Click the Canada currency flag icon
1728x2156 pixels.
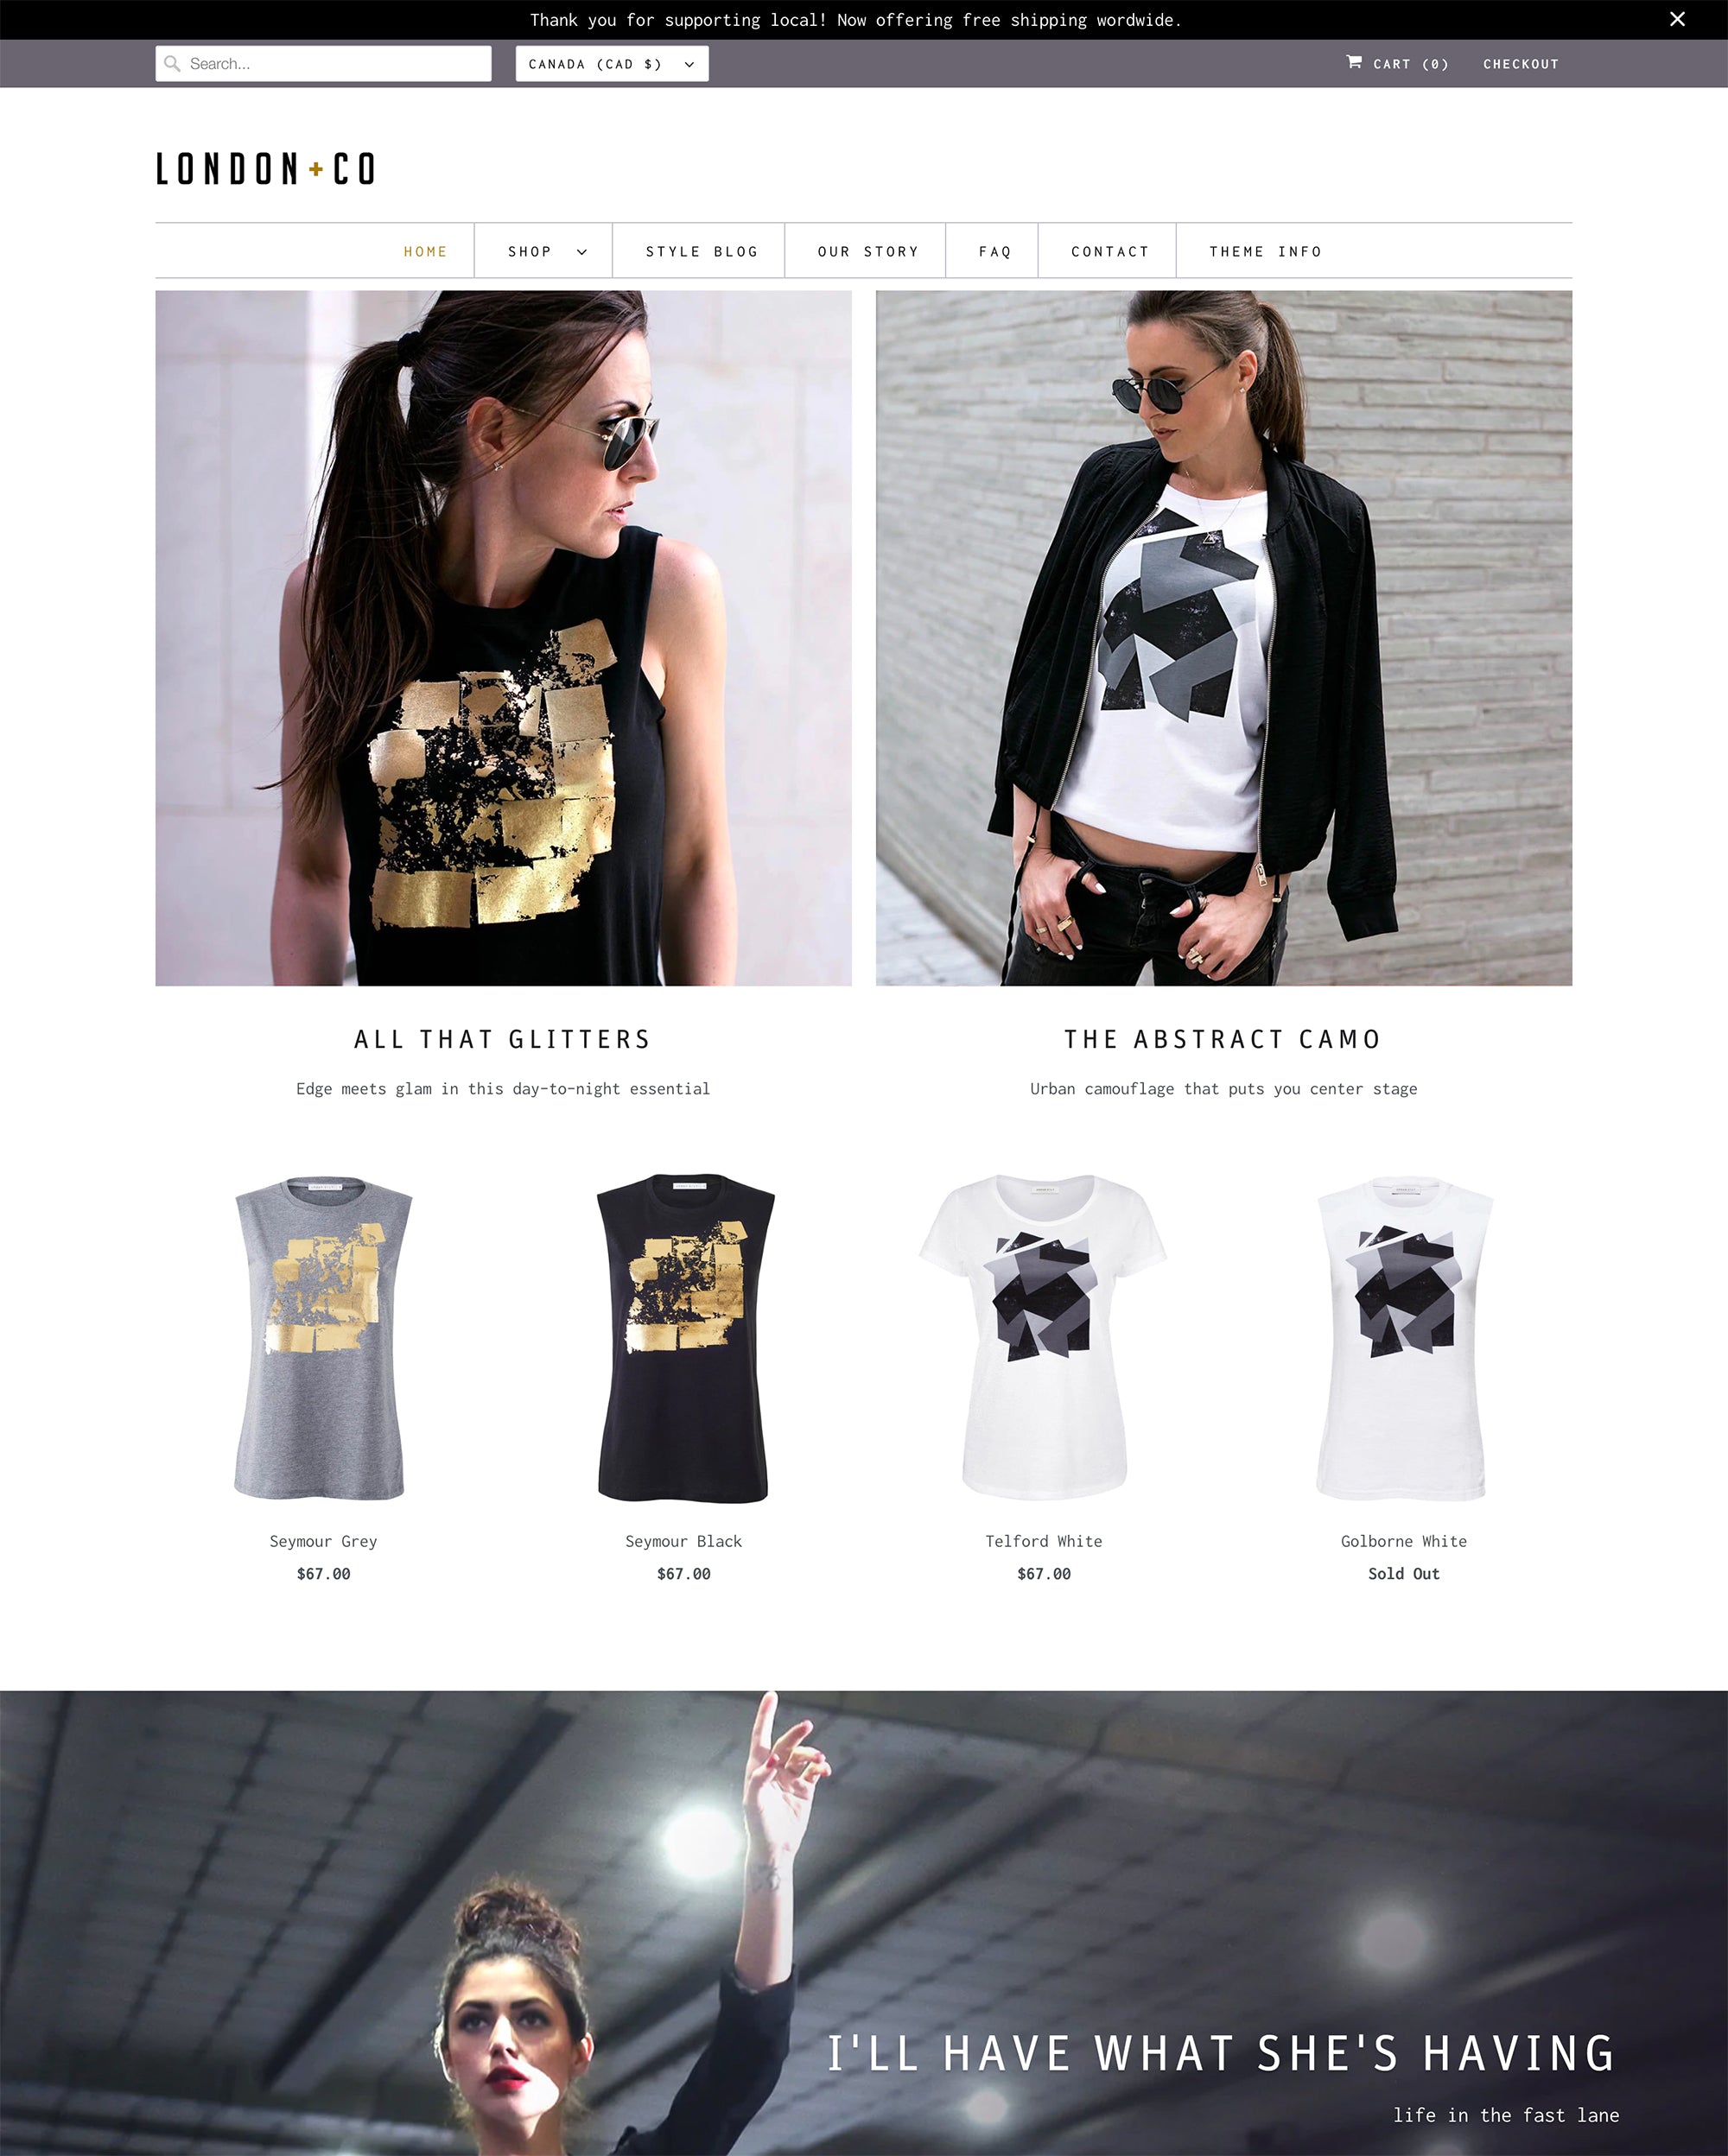(x=610, y=63)
